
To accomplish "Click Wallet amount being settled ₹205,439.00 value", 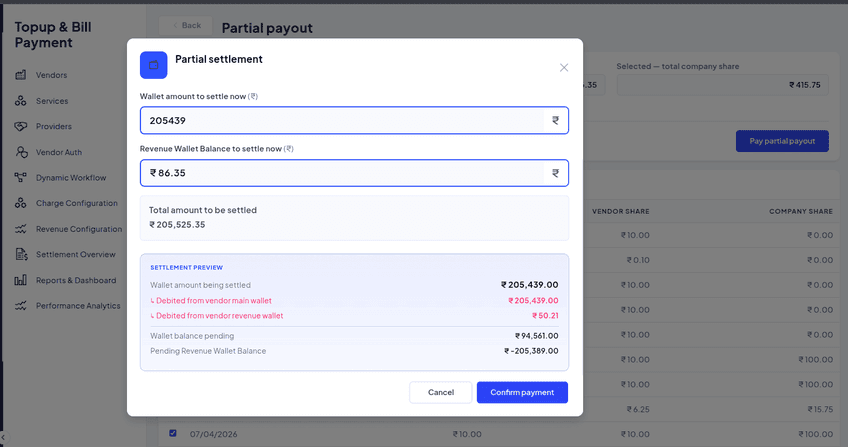I will click(x=529, y=285).
